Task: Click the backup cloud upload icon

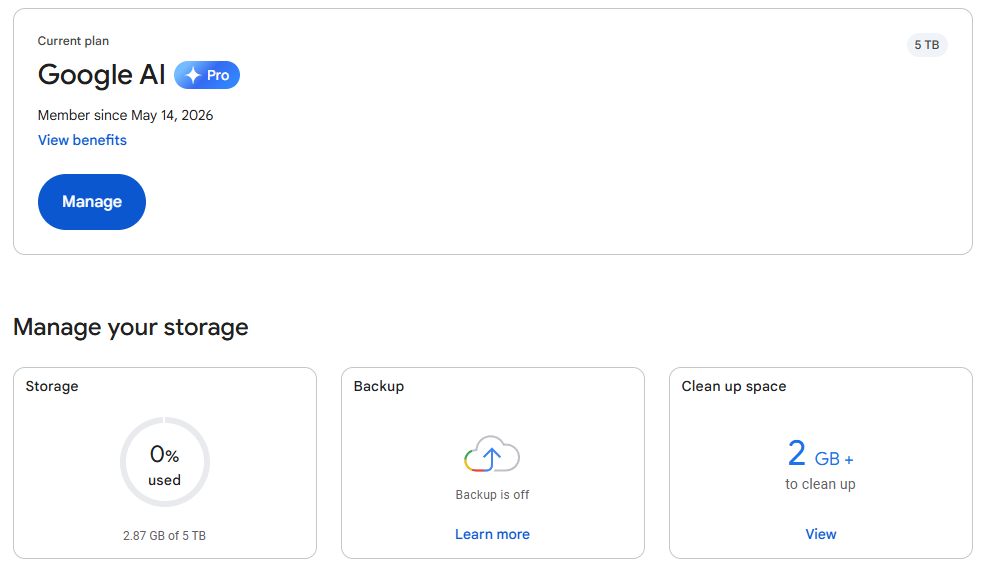Action: [492, 454]
